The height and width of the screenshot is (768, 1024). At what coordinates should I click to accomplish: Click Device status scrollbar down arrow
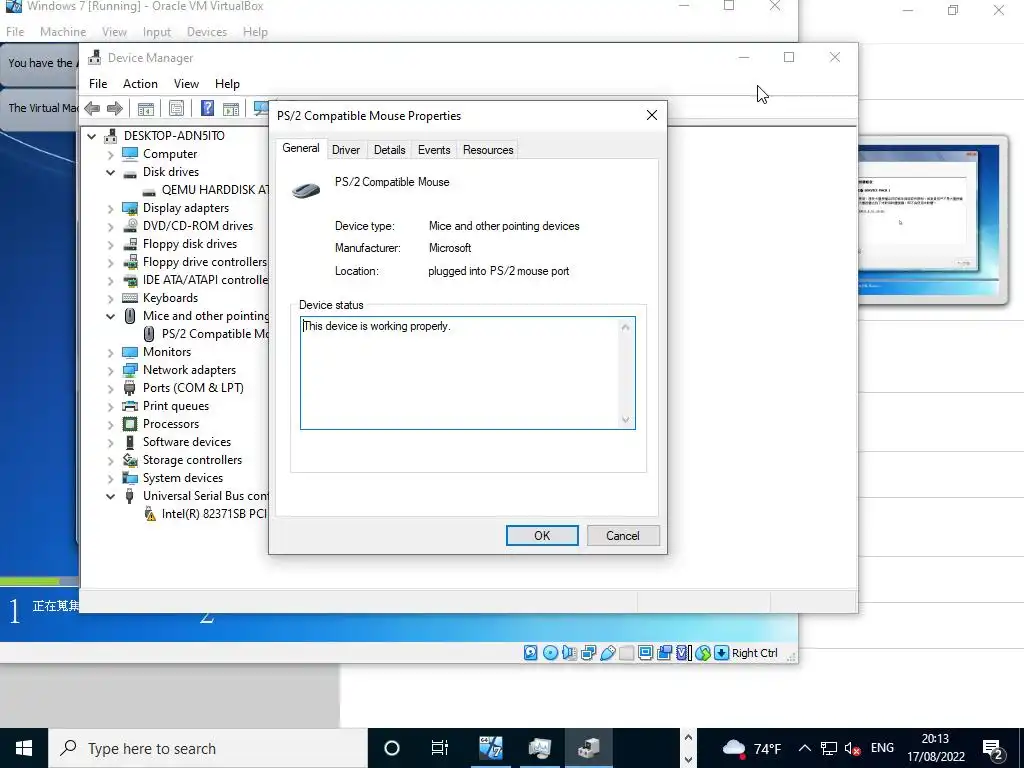tap(626, 420)
